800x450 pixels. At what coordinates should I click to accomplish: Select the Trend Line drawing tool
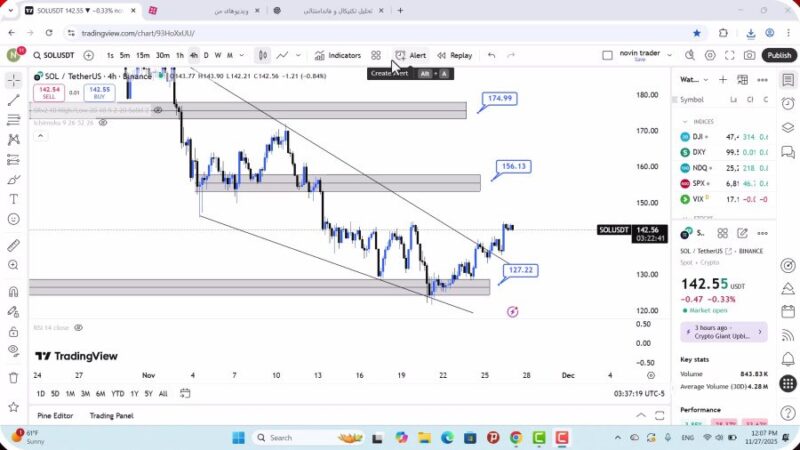[x=13, y=100]
